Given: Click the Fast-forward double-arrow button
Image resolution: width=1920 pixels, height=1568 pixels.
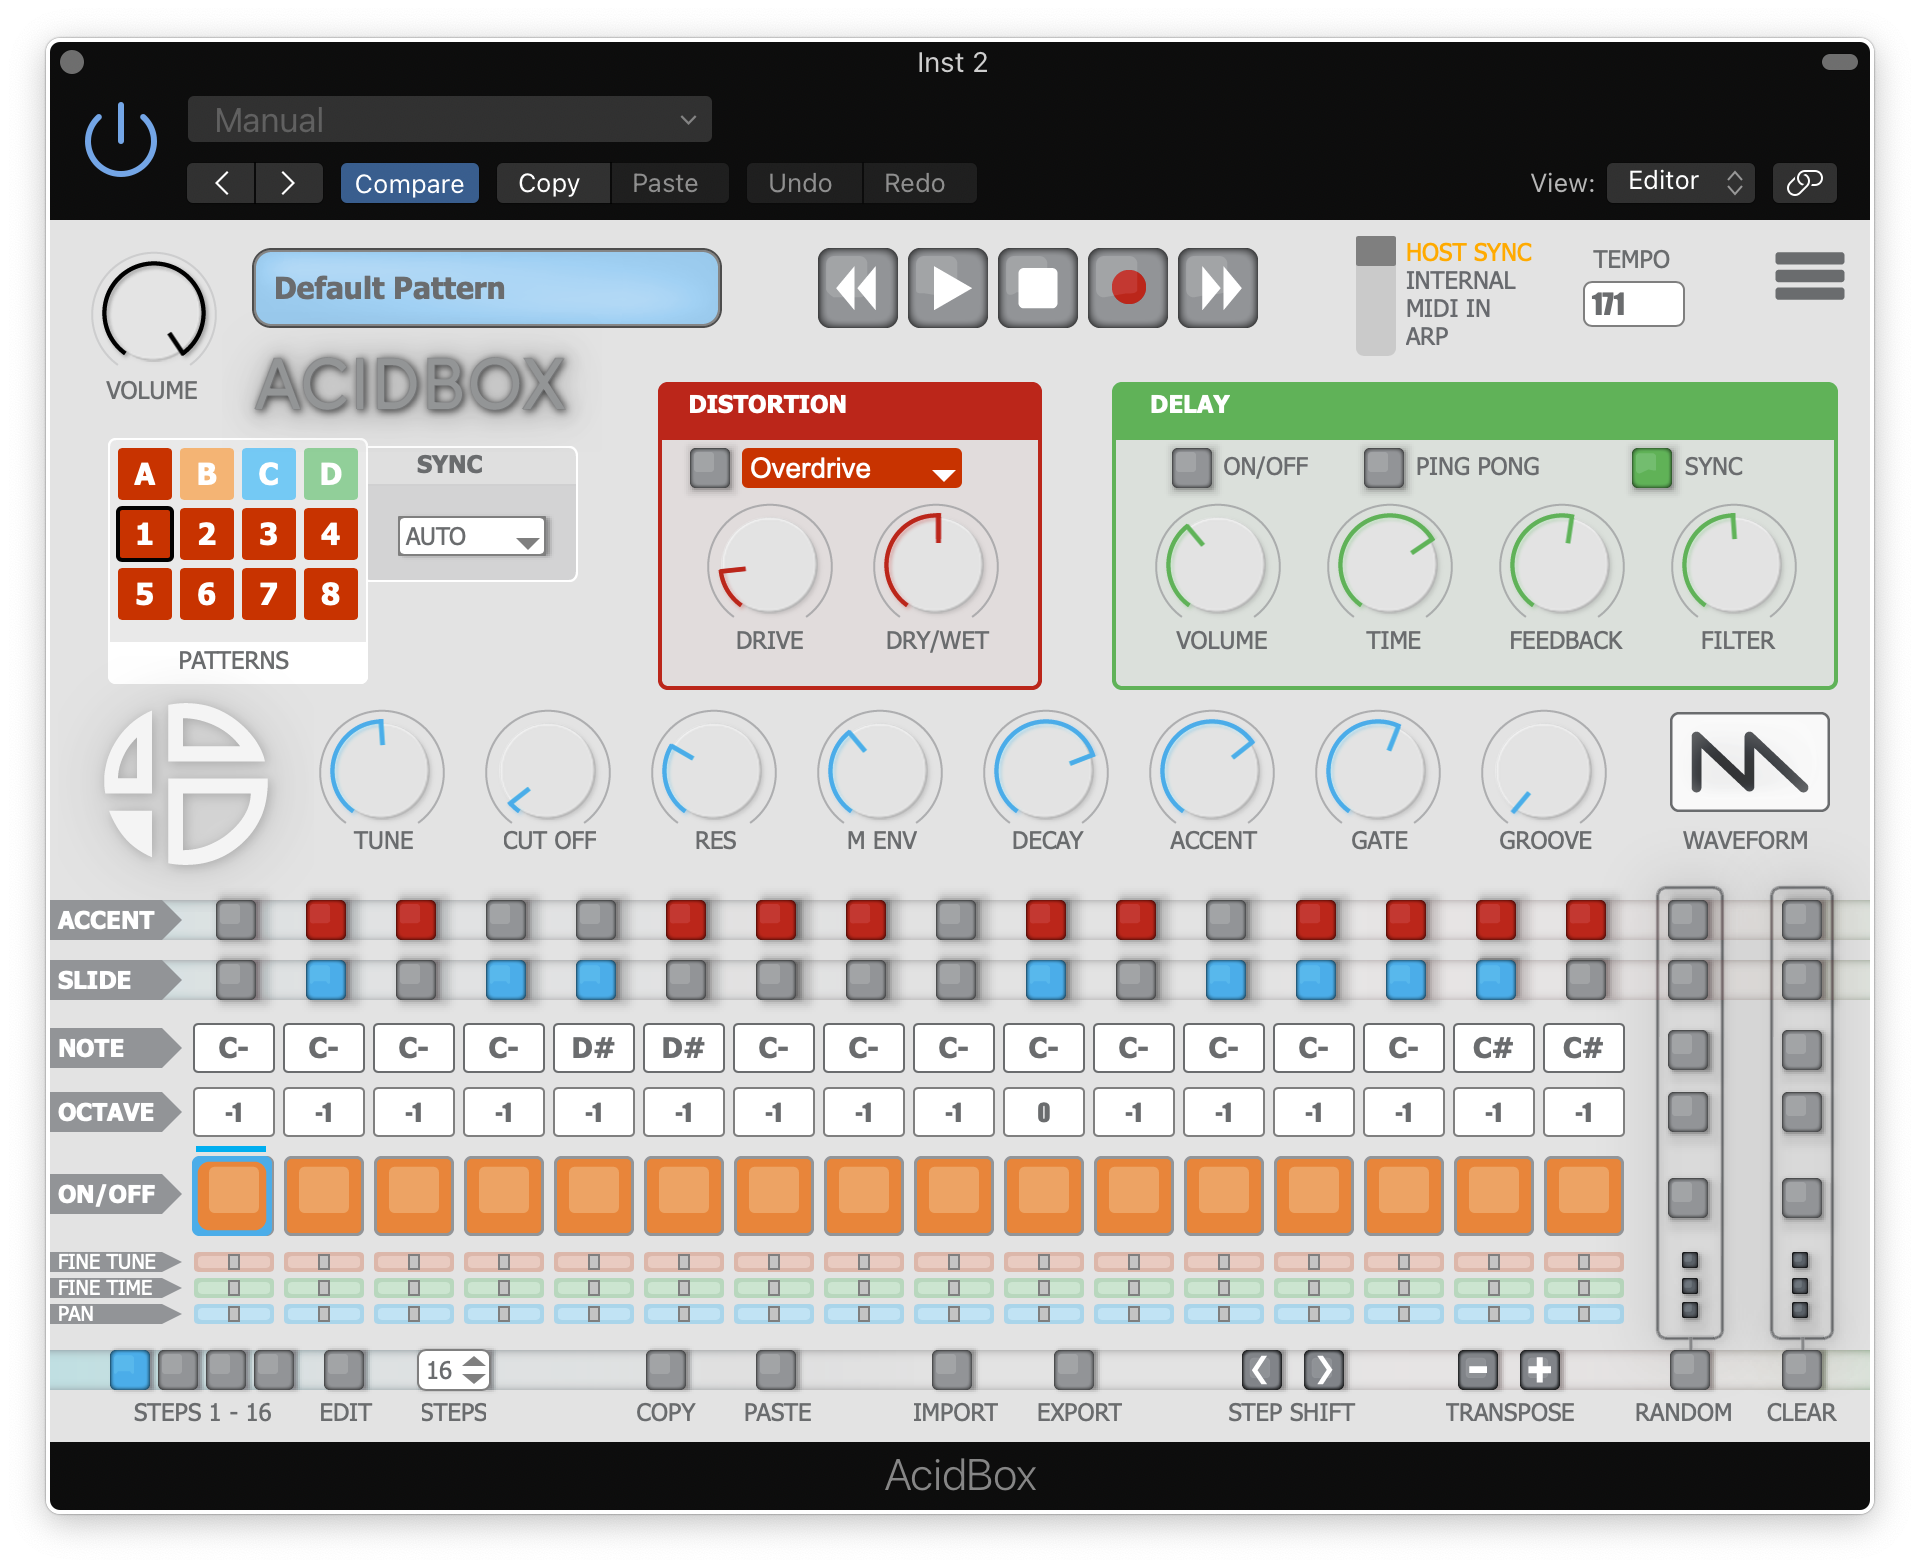Looking at the screenshot, I should pos(1217,289).
